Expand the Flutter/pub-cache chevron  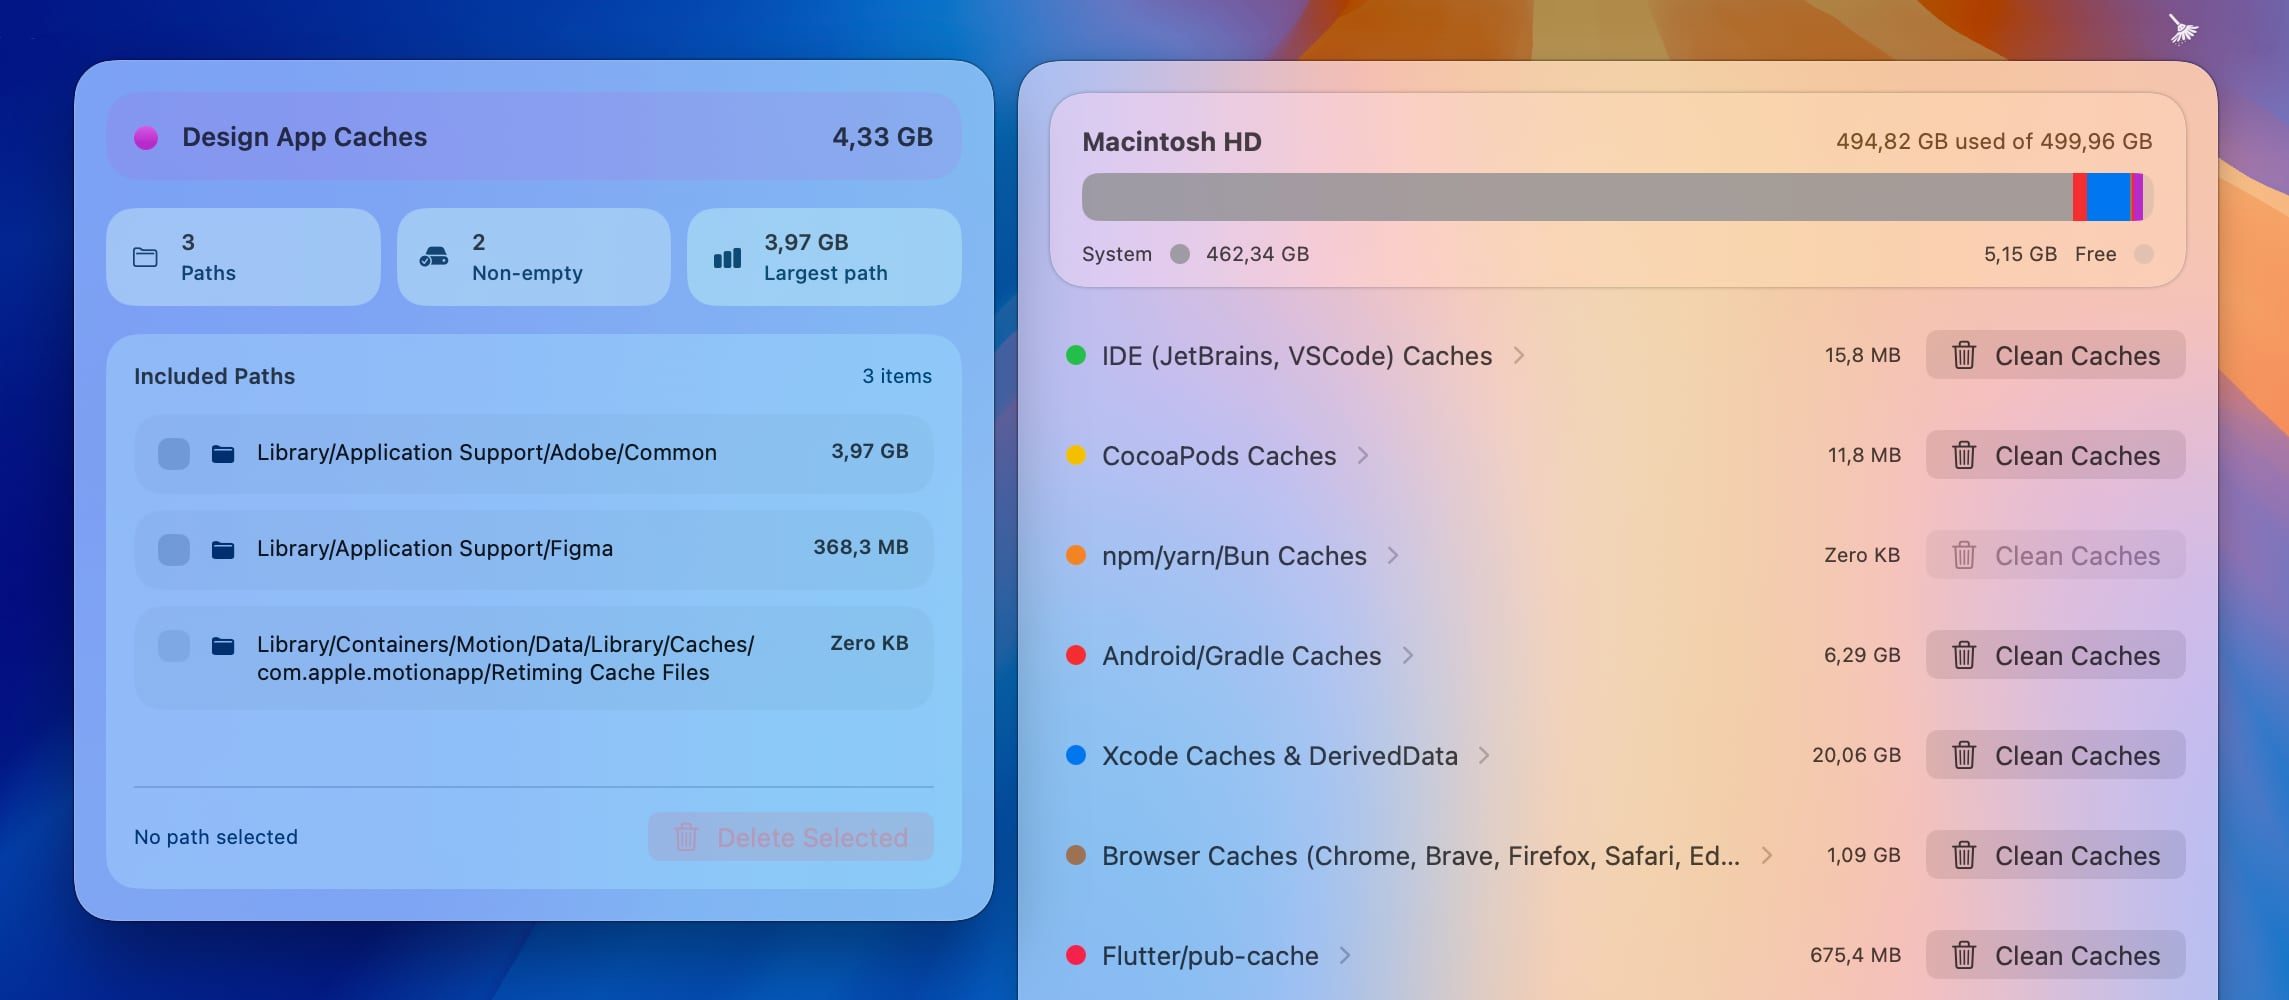pyautogui.click(x=1345, y=955)
